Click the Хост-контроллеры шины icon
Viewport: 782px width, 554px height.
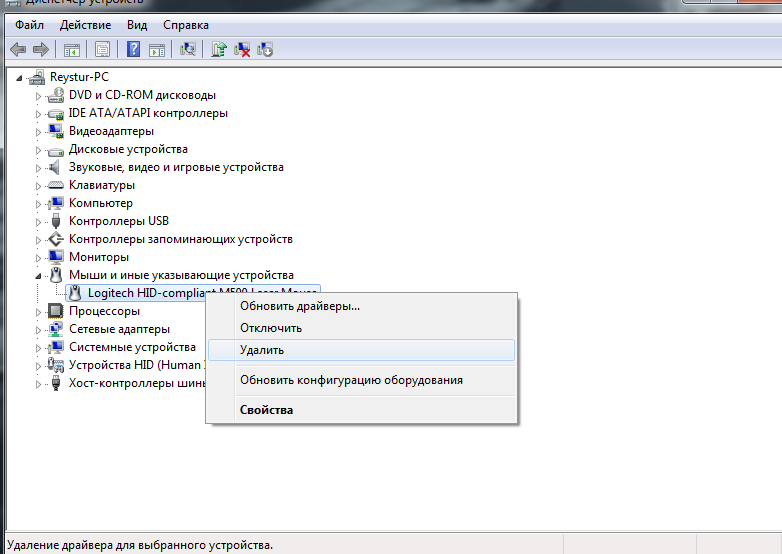[56, 383]
